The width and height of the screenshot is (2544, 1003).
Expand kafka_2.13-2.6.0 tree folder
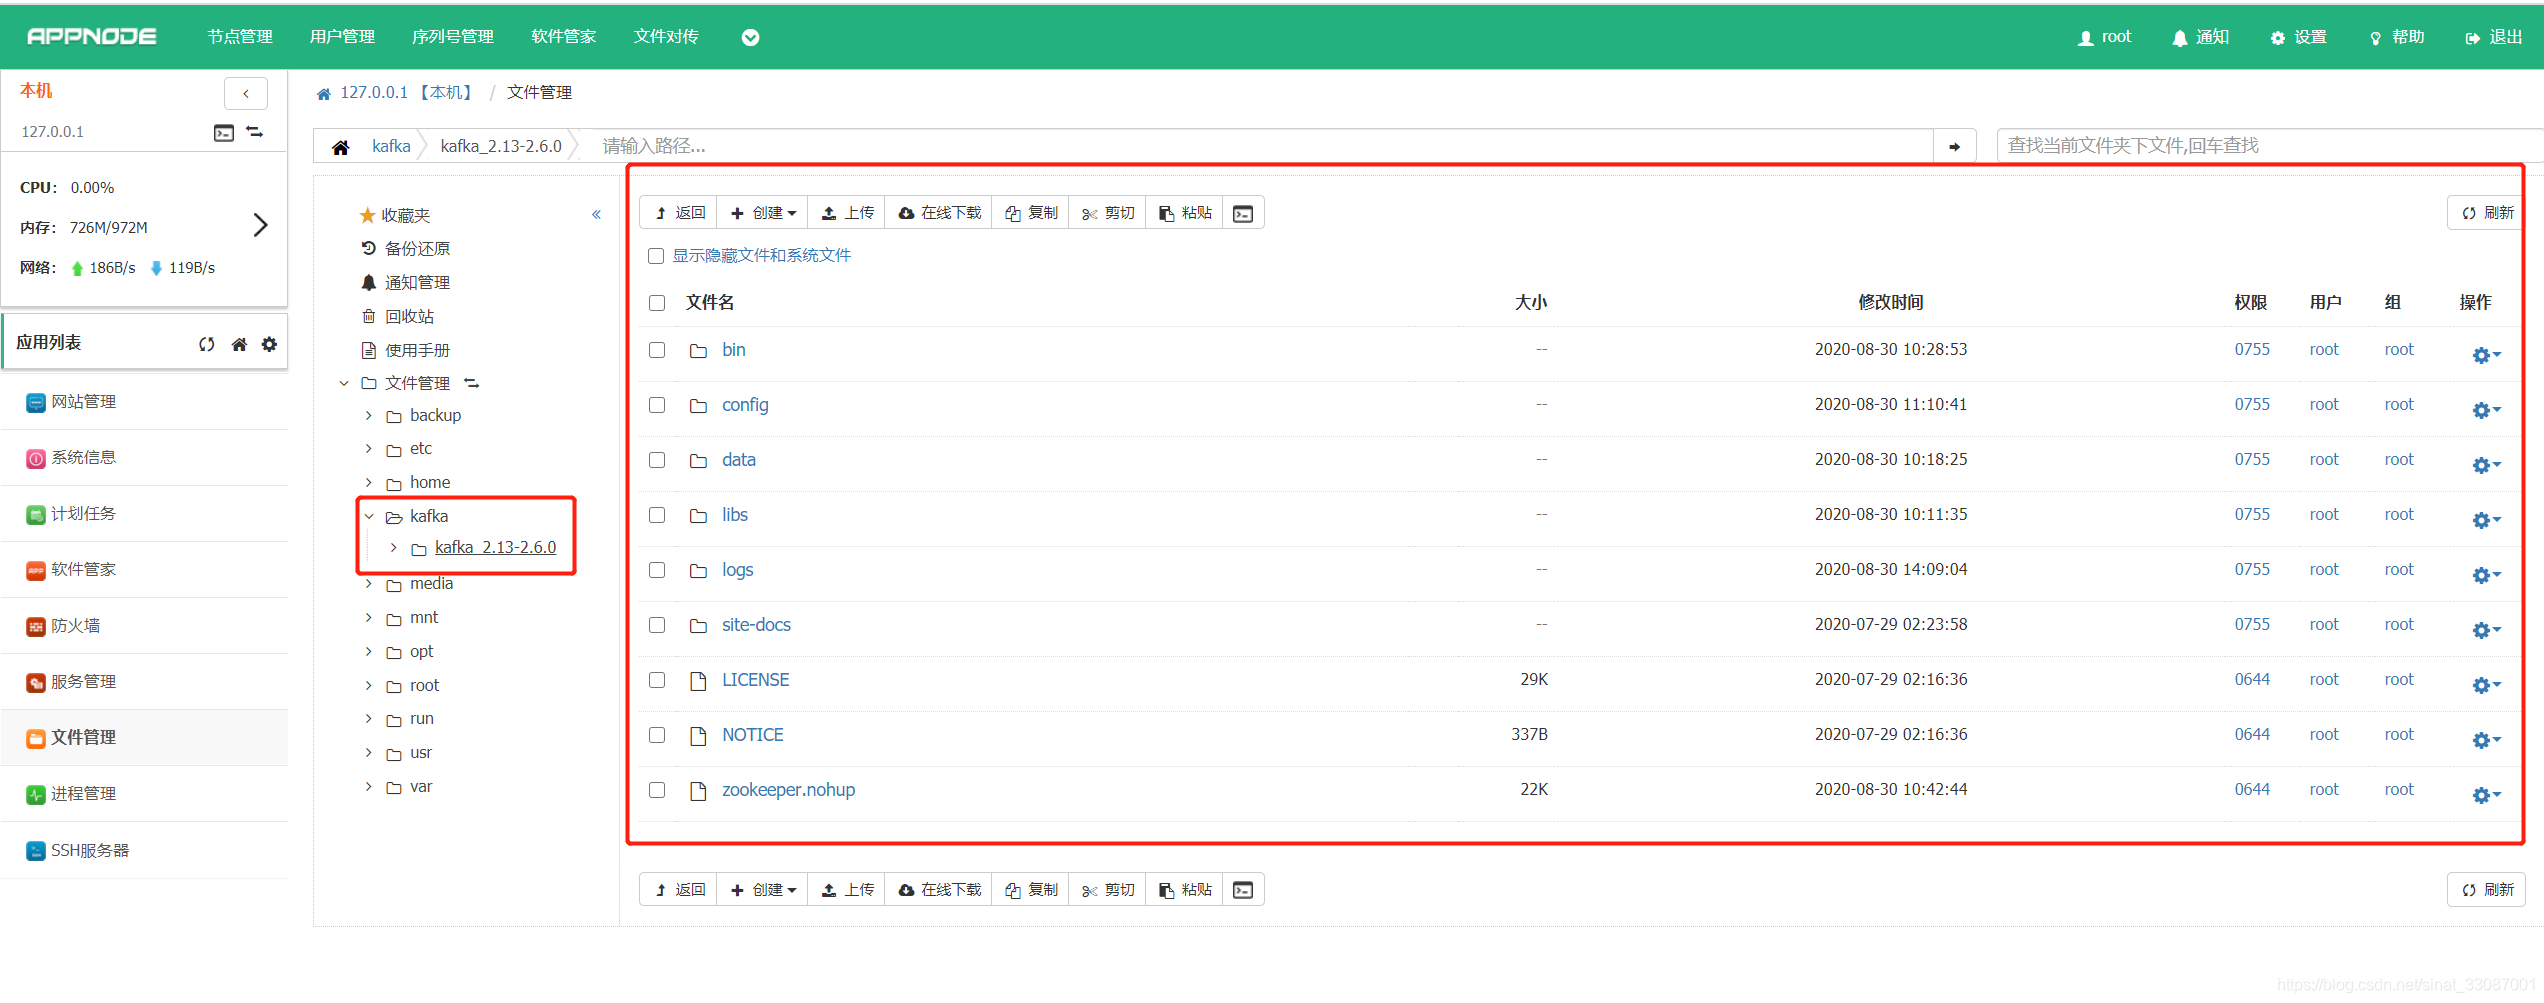pyautogui.click(x=394, y=547)
